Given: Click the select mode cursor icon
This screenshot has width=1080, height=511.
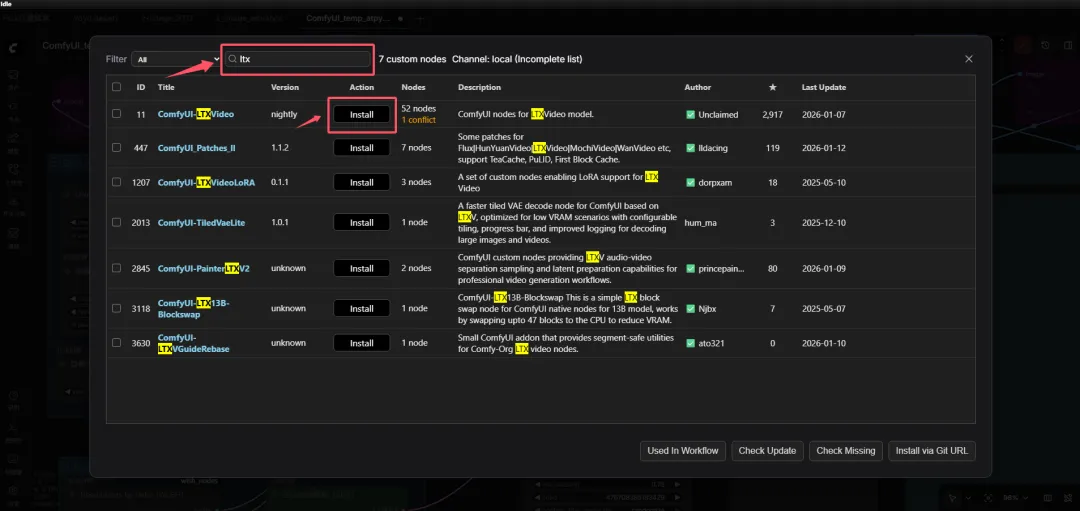Looking at the screenshot, I should point(953,498).
